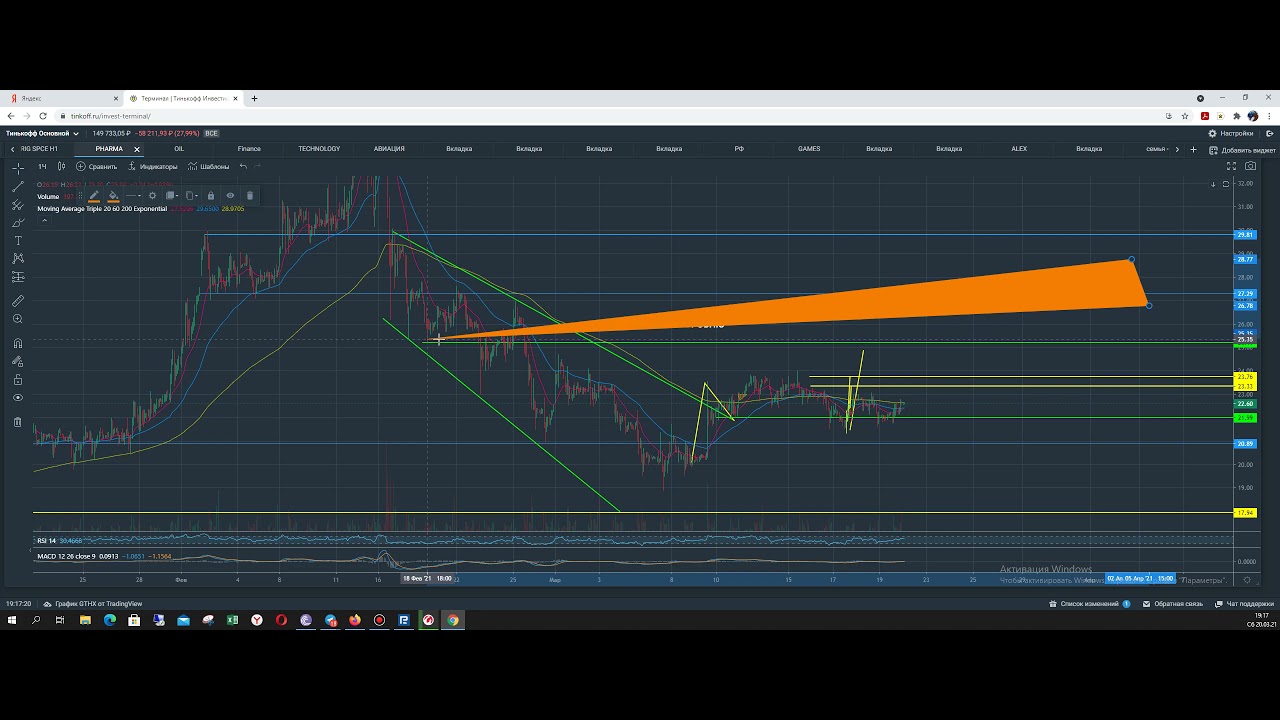Click the ВСЕ period badge
Viewport: 1280px width, 720px height.
211,133
